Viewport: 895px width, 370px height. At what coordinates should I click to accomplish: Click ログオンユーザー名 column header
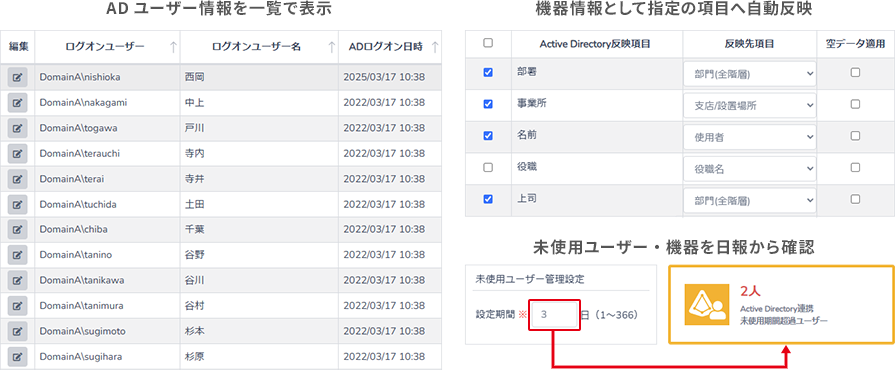click(x=260, y=47)
